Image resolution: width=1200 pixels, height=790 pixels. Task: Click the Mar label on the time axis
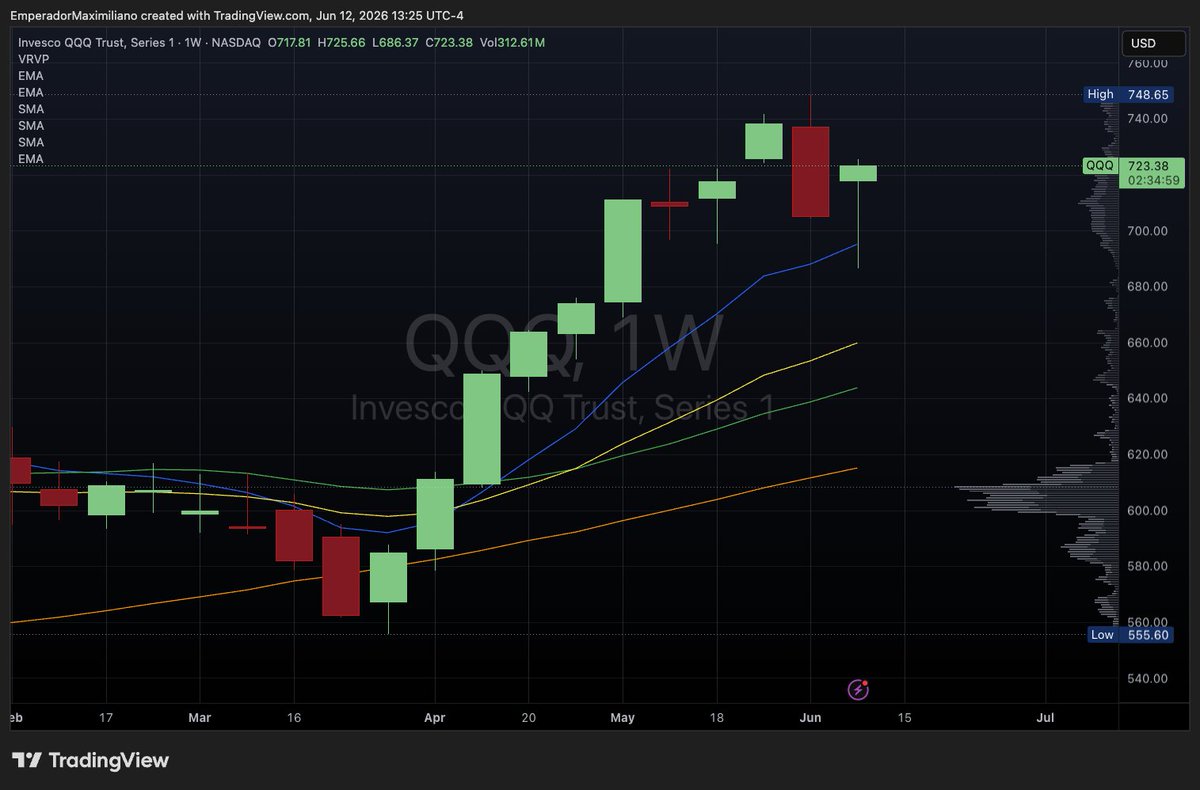(200, 718)
